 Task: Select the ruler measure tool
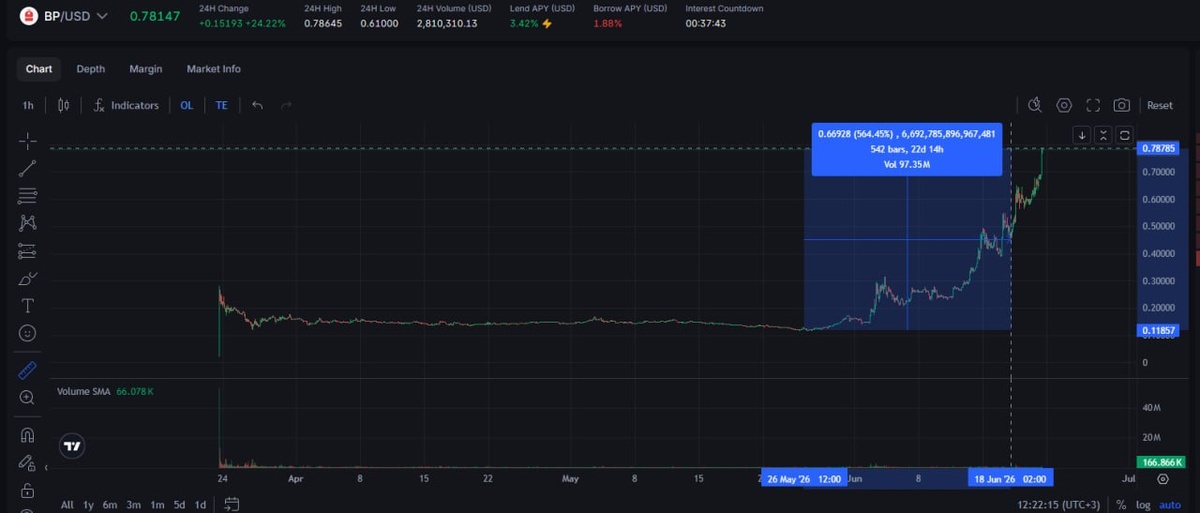tap(27, 370)
